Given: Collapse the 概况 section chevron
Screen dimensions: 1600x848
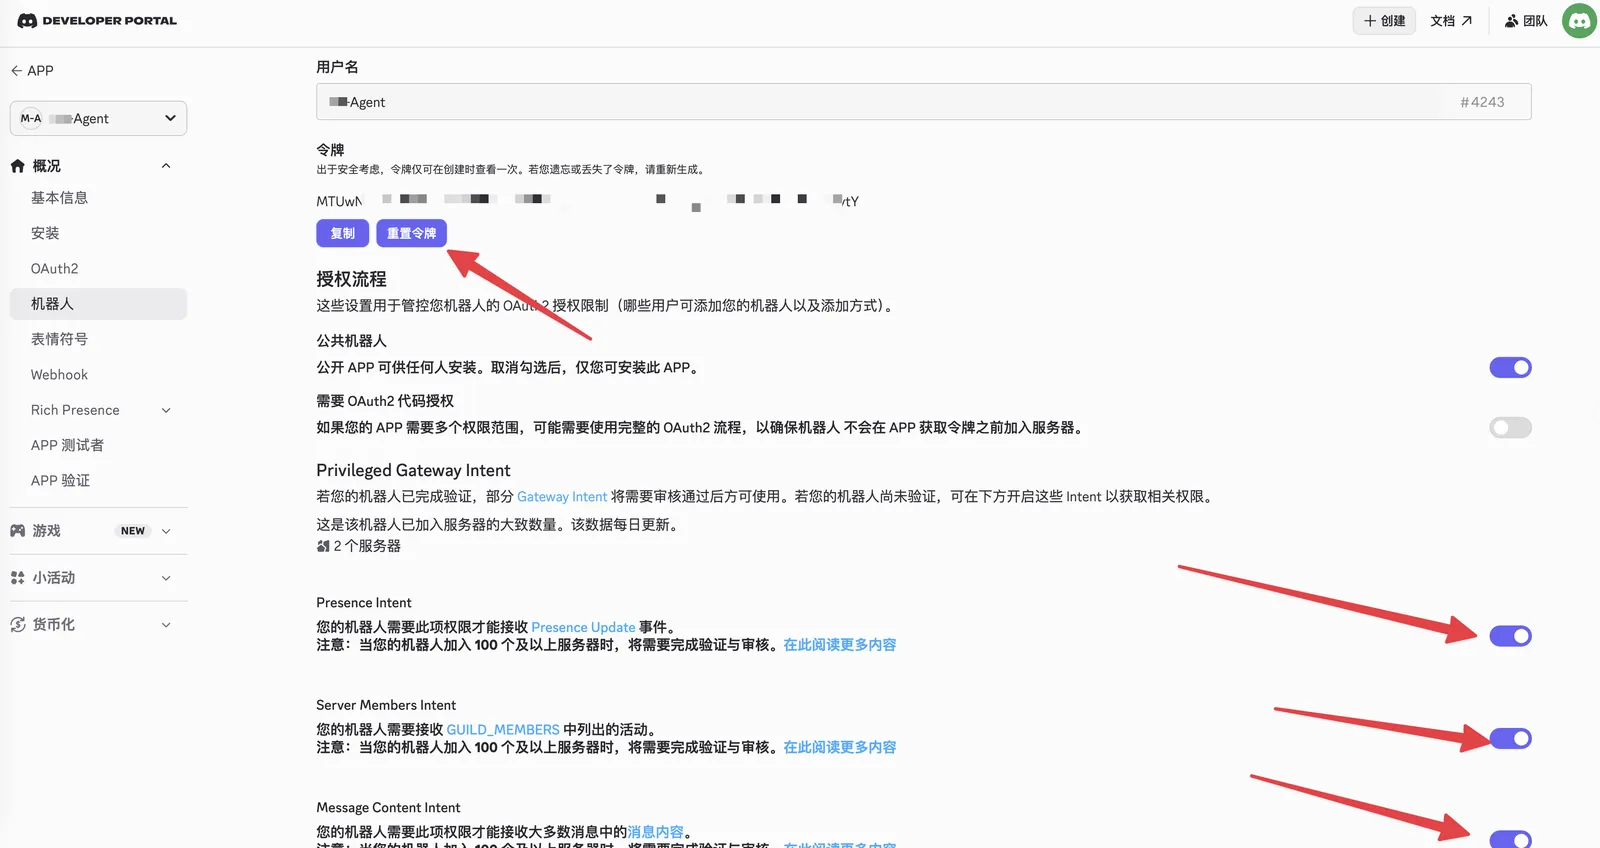Looking at the screenshot, I should tap(166, 166).
